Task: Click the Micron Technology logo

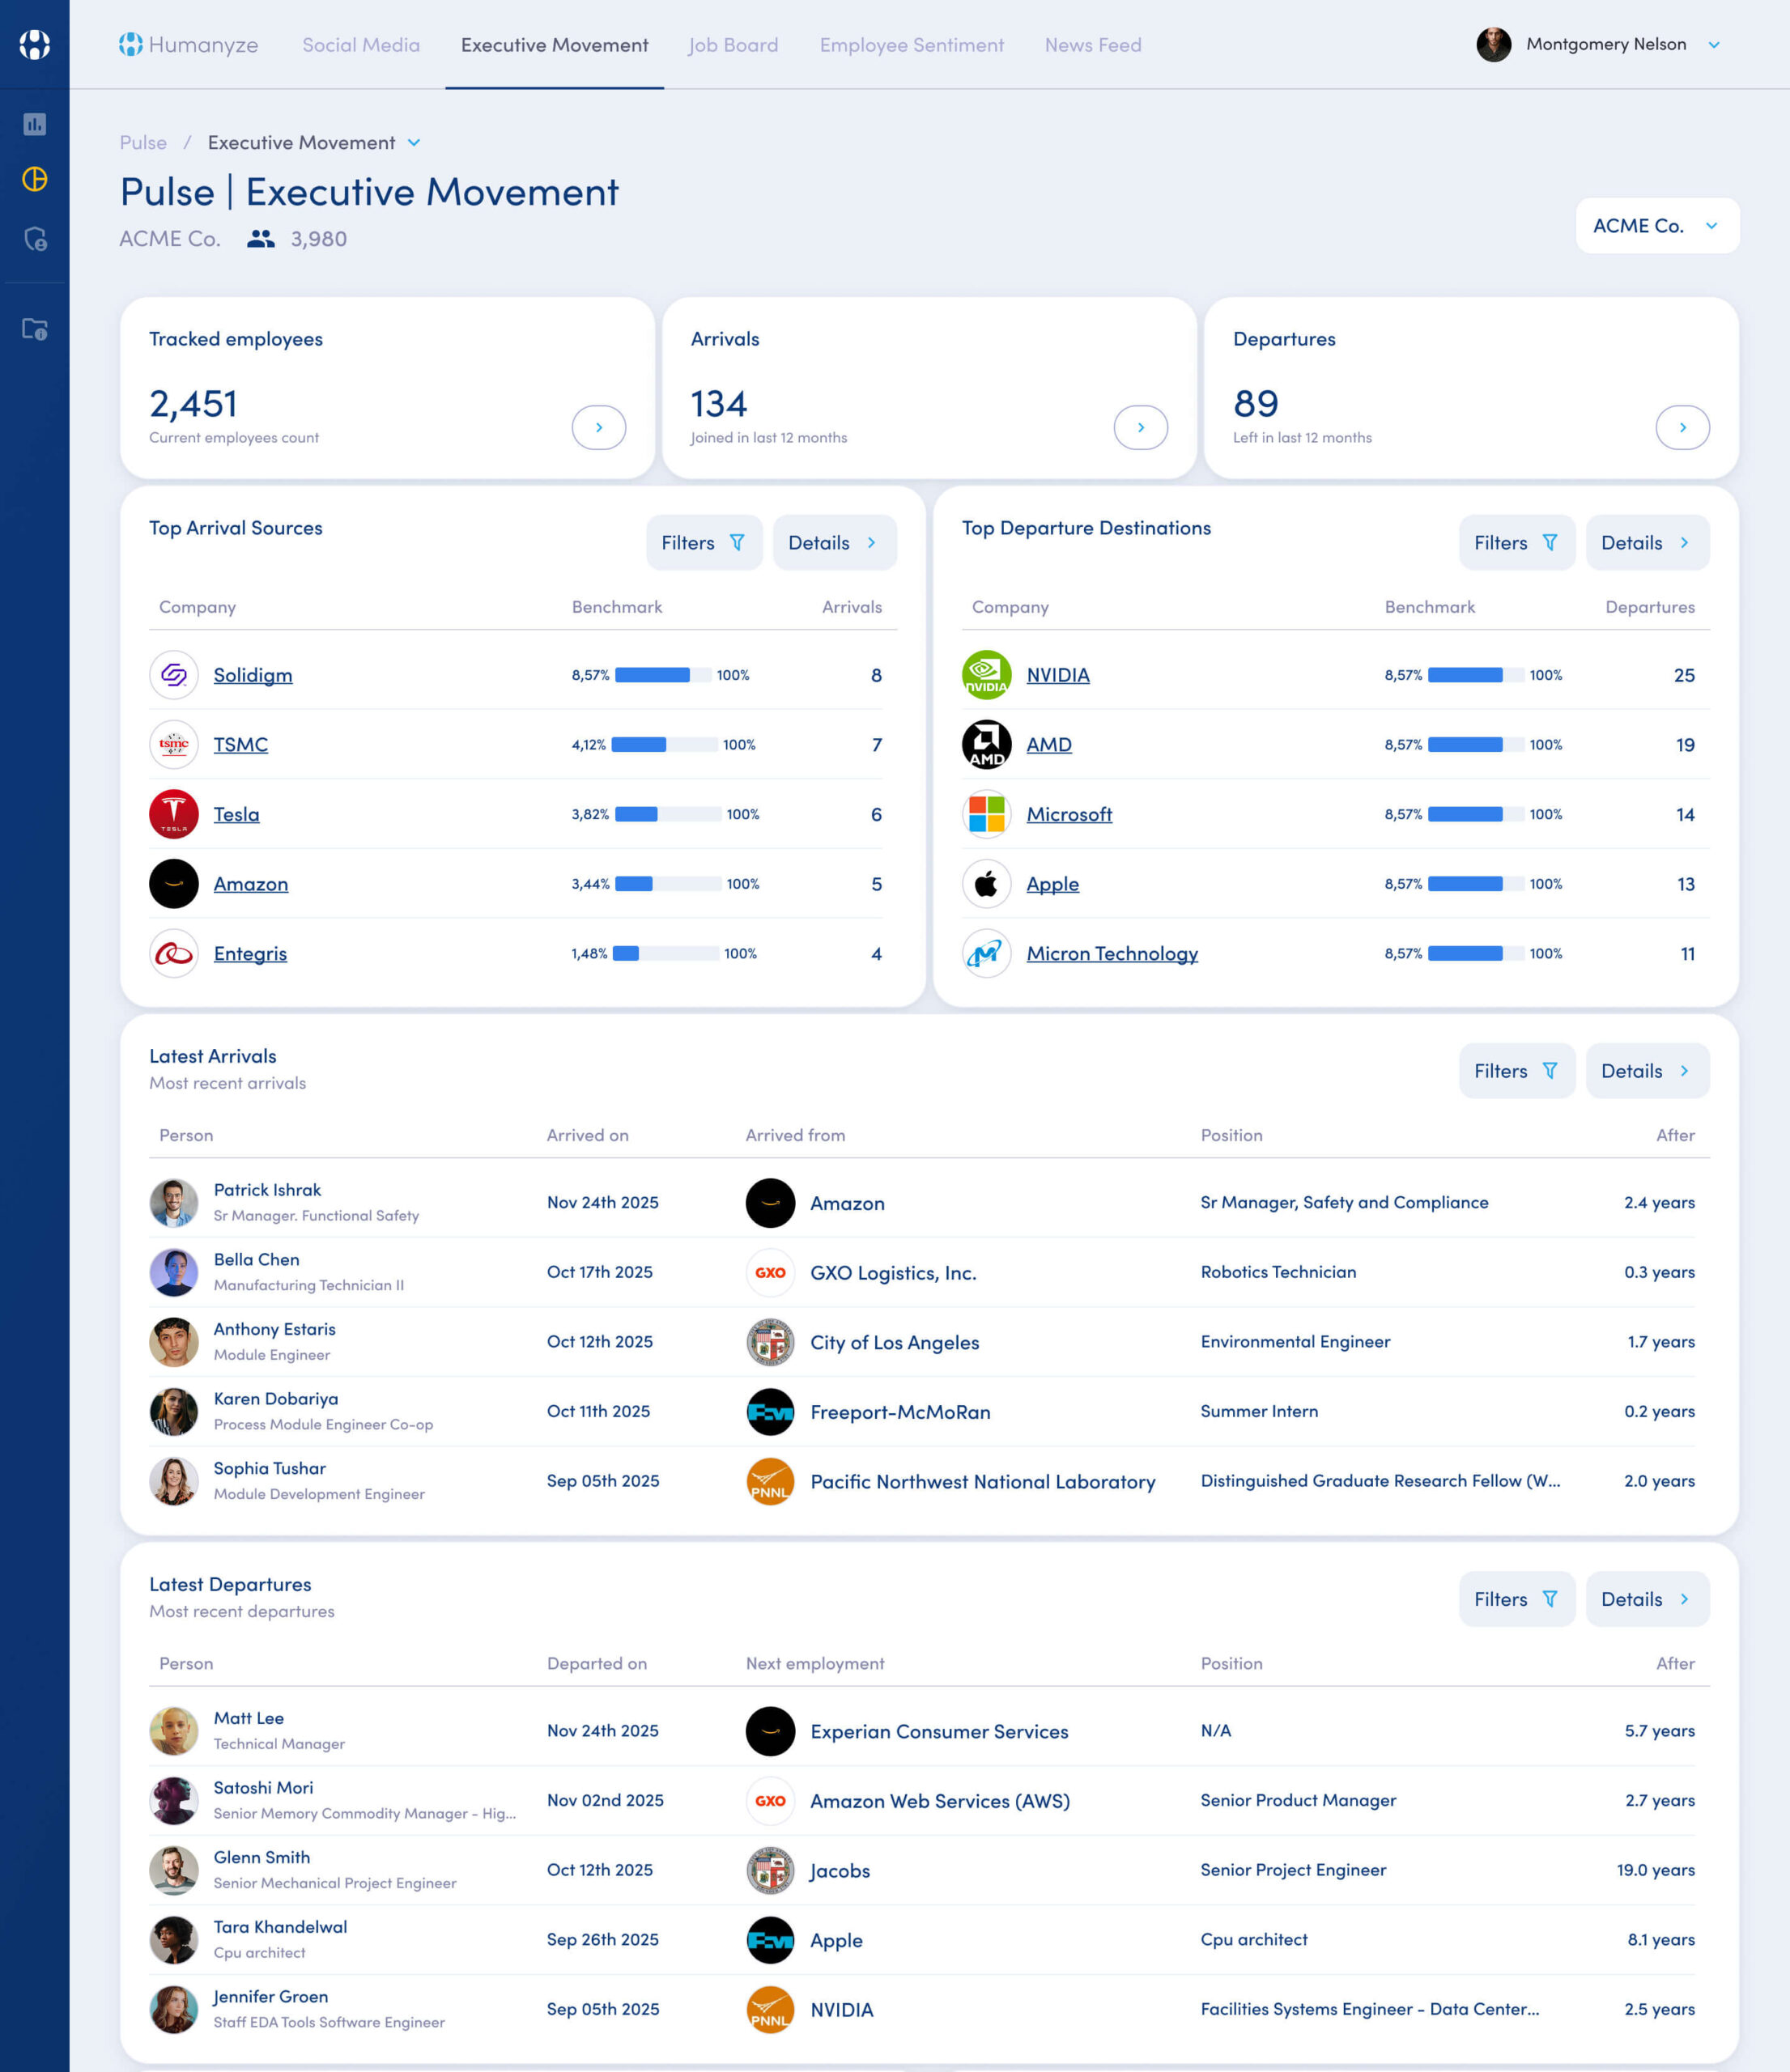Action: 987,954
